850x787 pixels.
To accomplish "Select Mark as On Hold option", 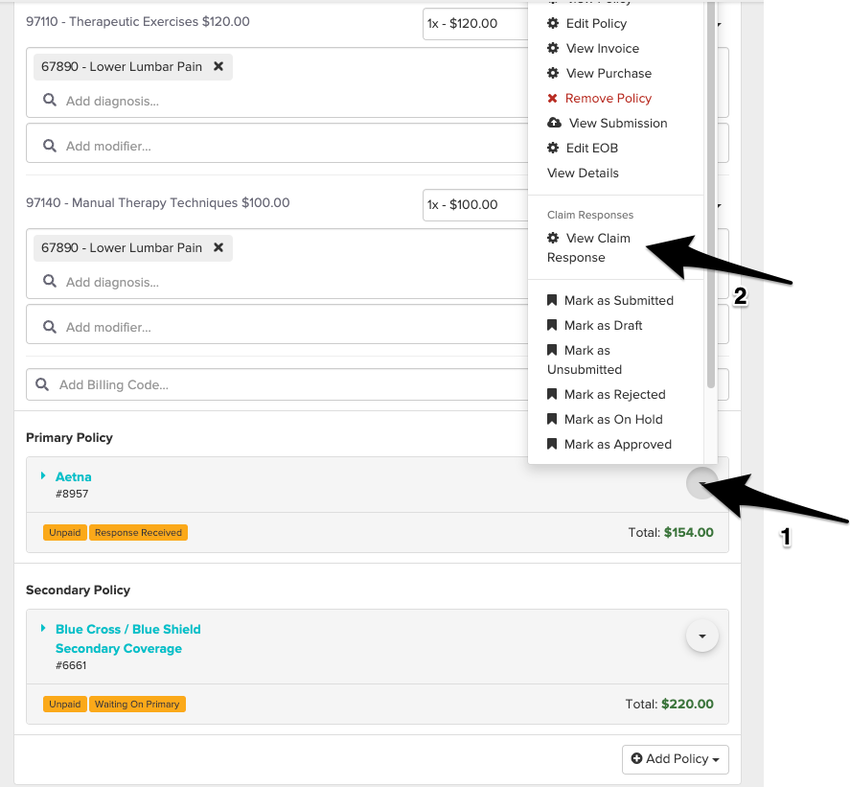I will [612, 419].
